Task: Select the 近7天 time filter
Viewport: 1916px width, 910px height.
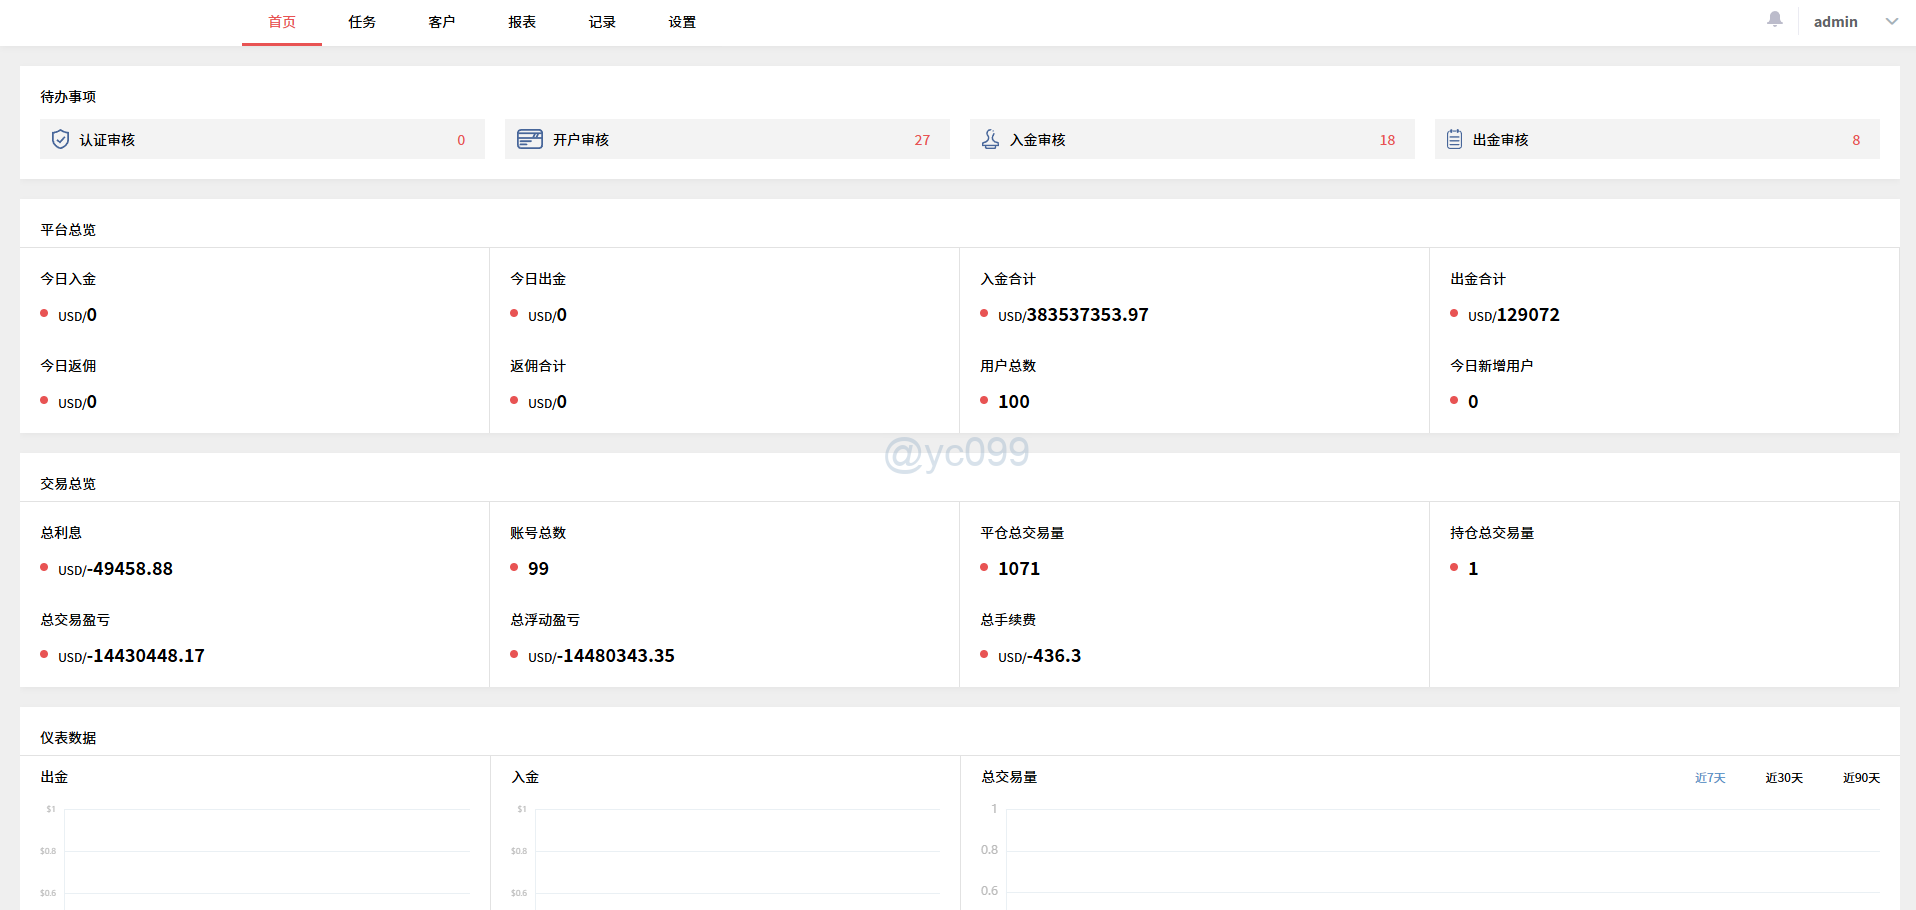Action: [1710, 777]
